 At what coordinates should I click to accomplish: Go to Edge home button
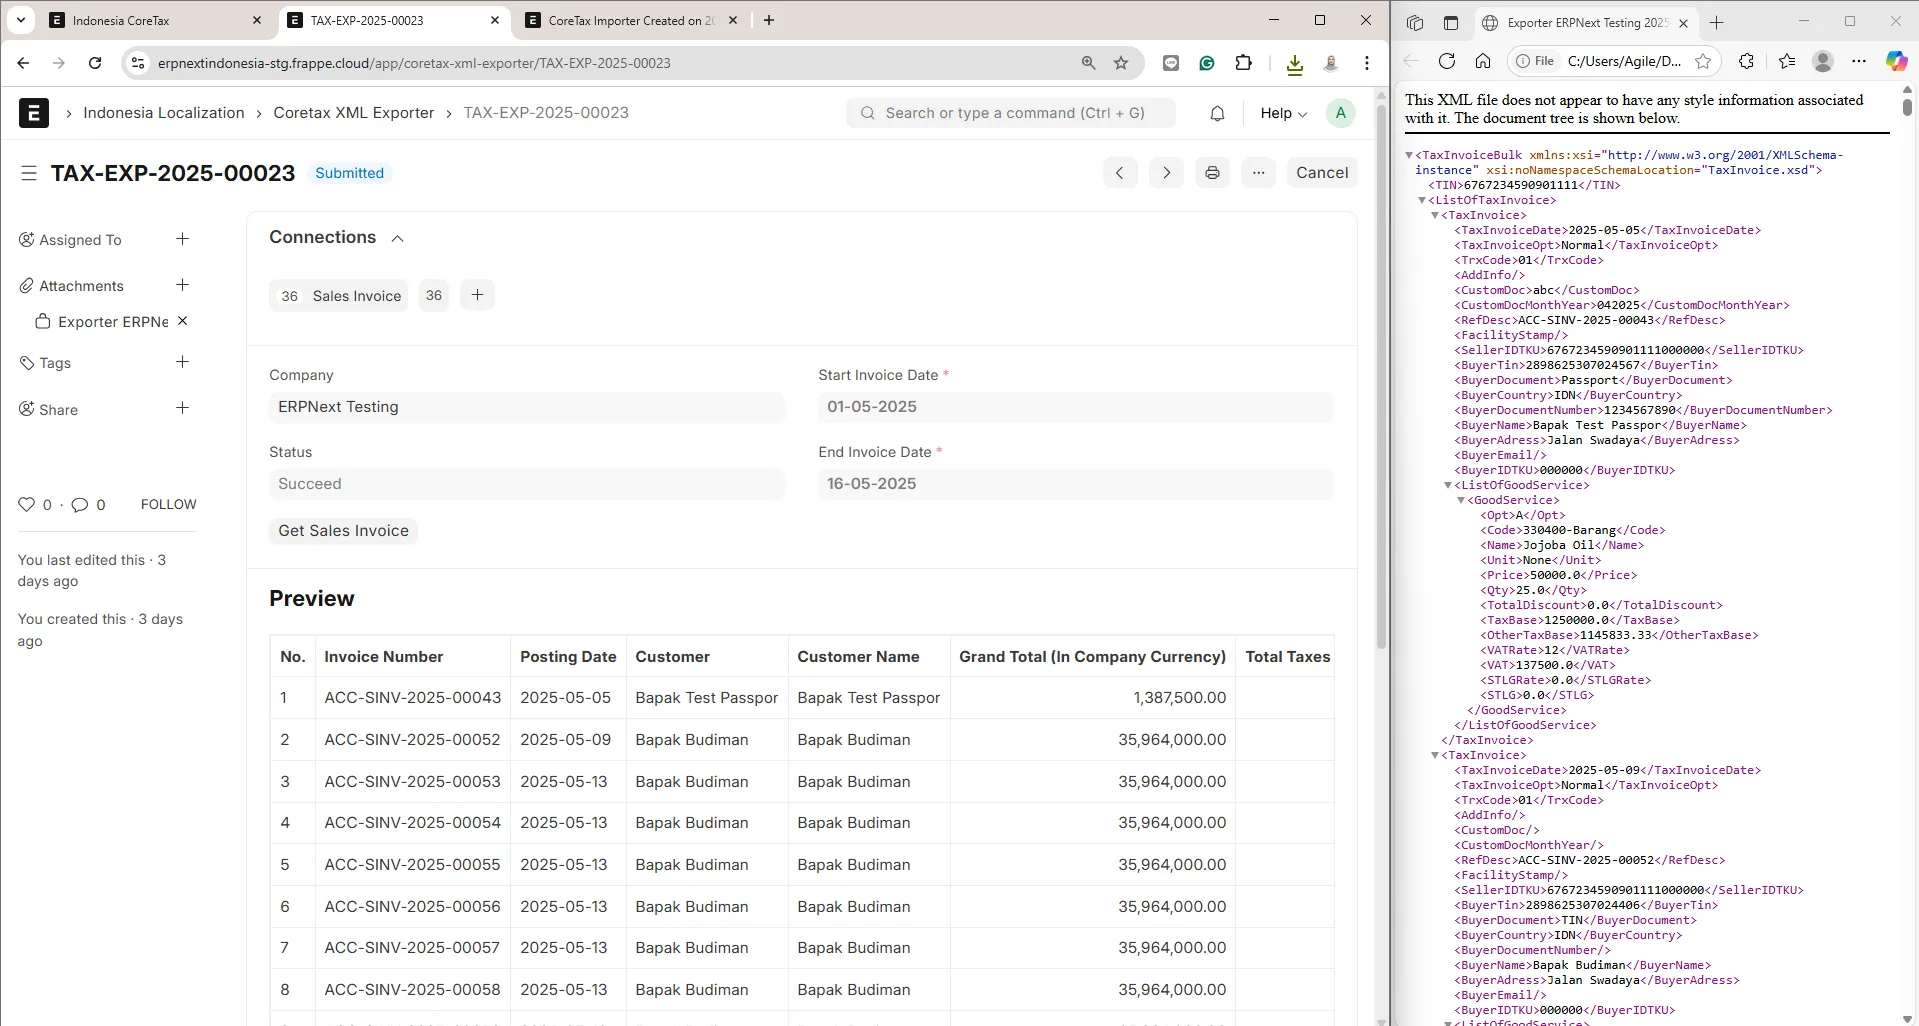tap(1483, 61)
